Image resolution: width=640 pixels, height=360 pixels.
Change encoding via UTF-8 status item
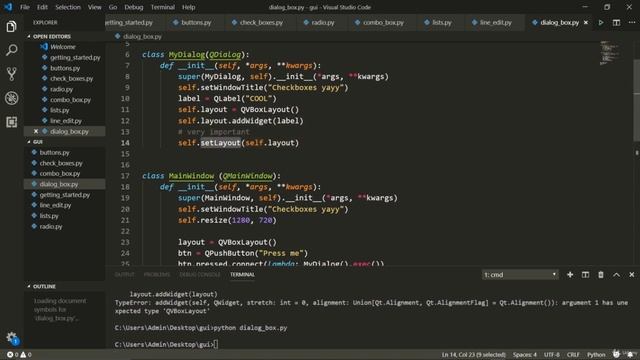[551, 355]
